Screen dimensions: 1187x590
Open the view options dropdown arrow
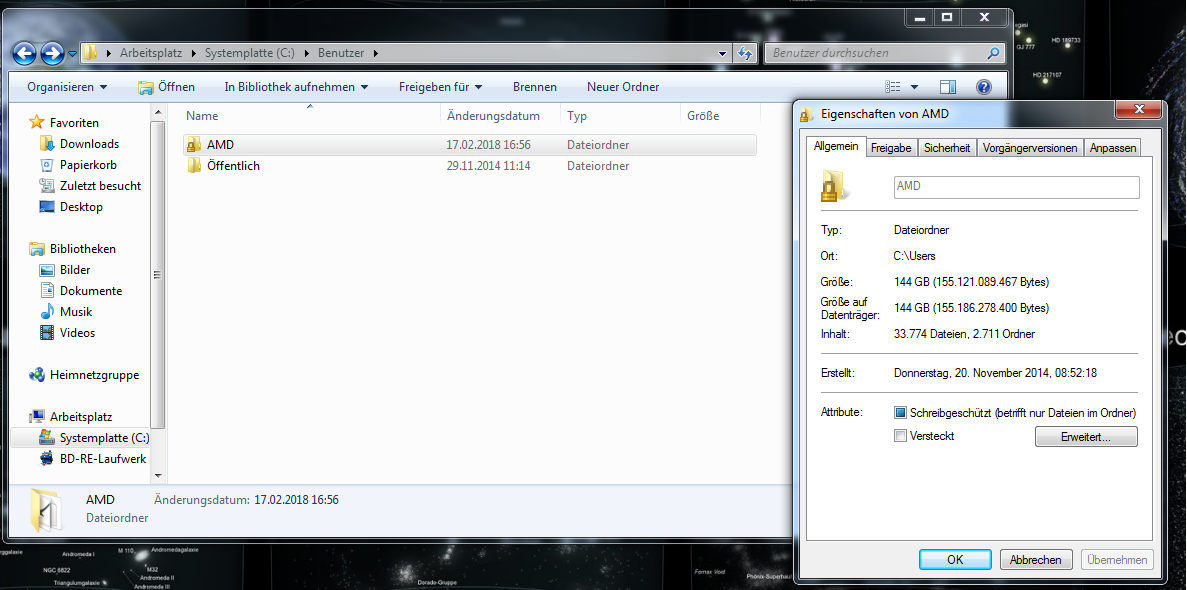click(x=914, y=87)
